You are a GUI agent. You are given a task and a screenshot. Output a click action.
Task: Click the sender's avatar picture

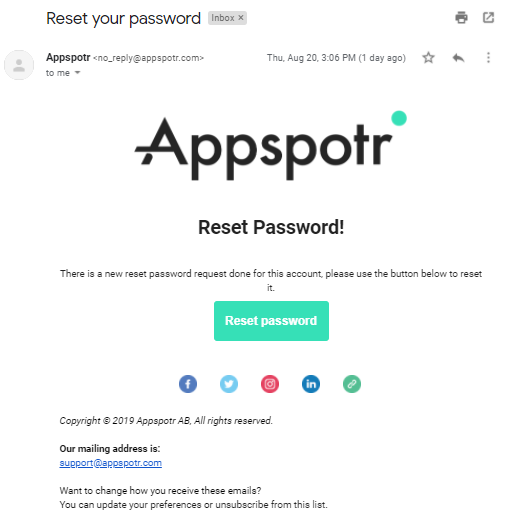point(19,65)
